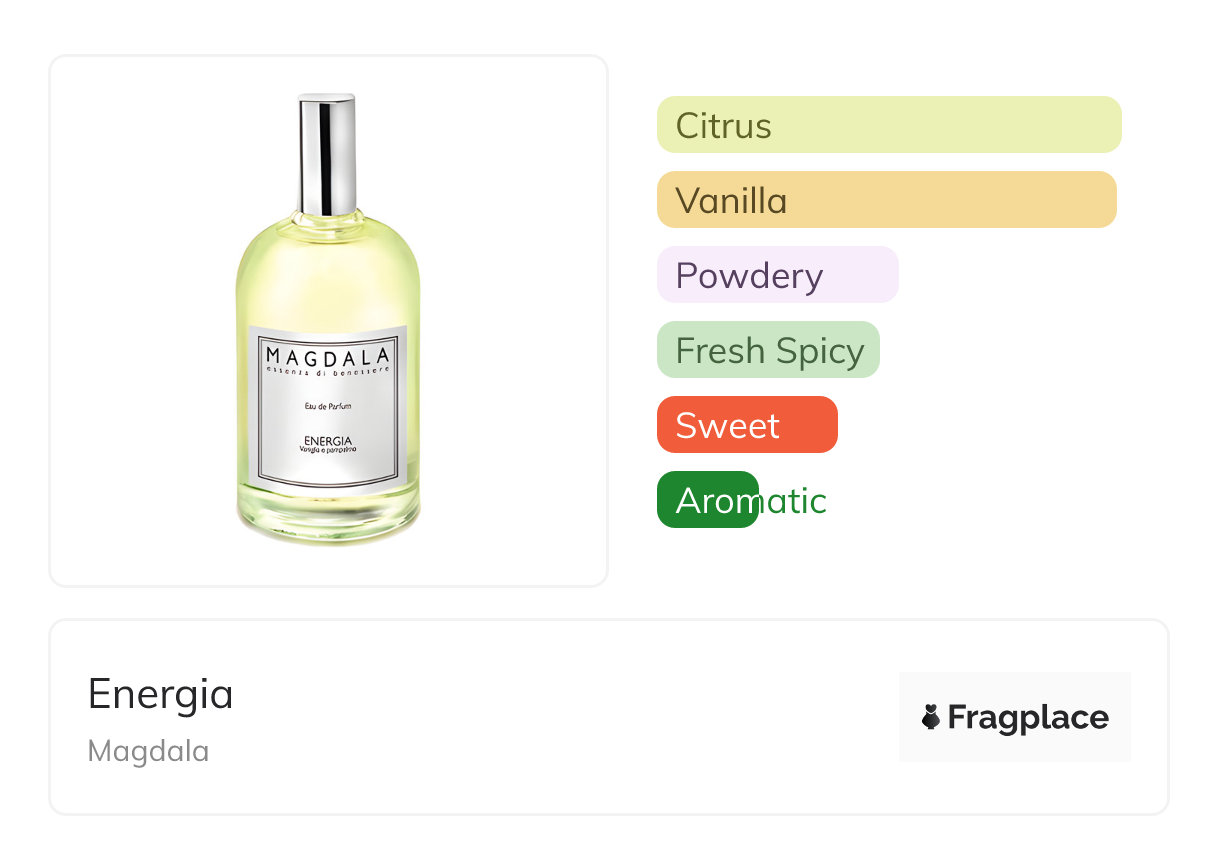Select the green Aromatic accord bar
The image size is (1218, 864).
coord(708,500)
